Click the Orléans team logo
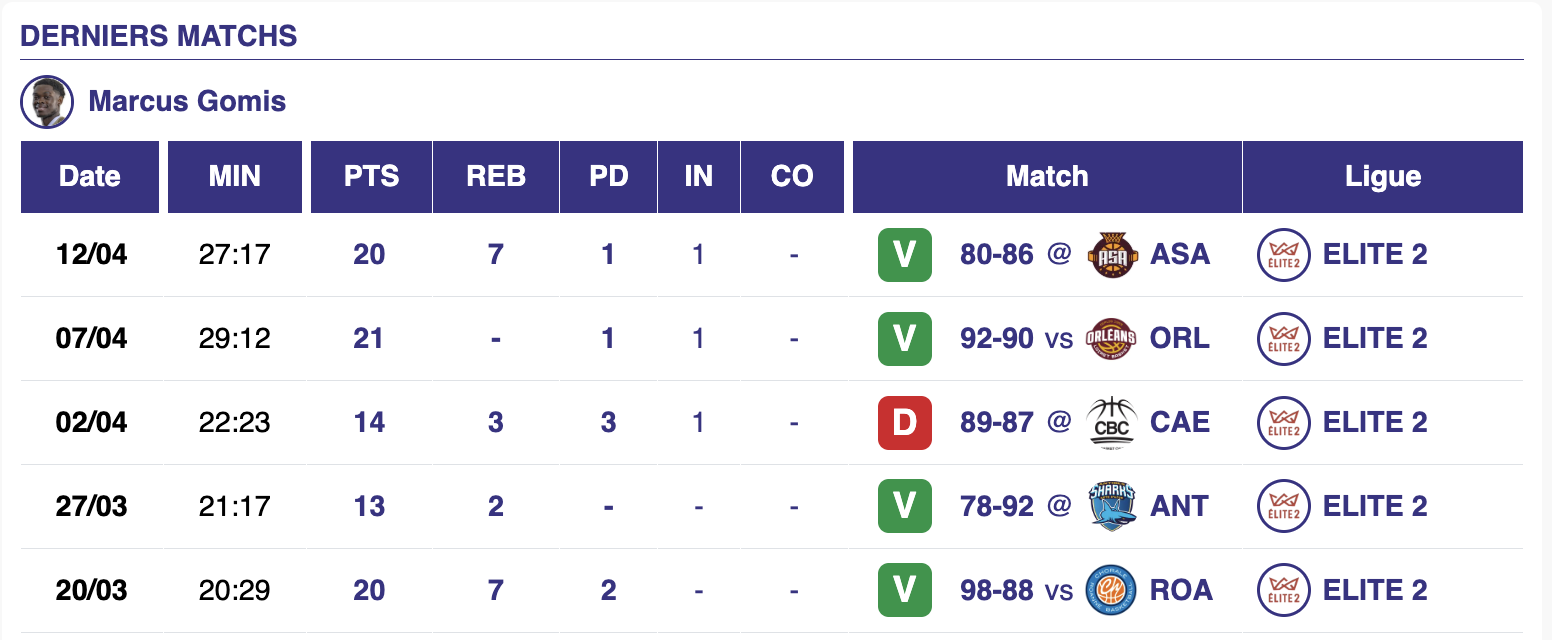The image size is (1552, 640). point(1109,338)
